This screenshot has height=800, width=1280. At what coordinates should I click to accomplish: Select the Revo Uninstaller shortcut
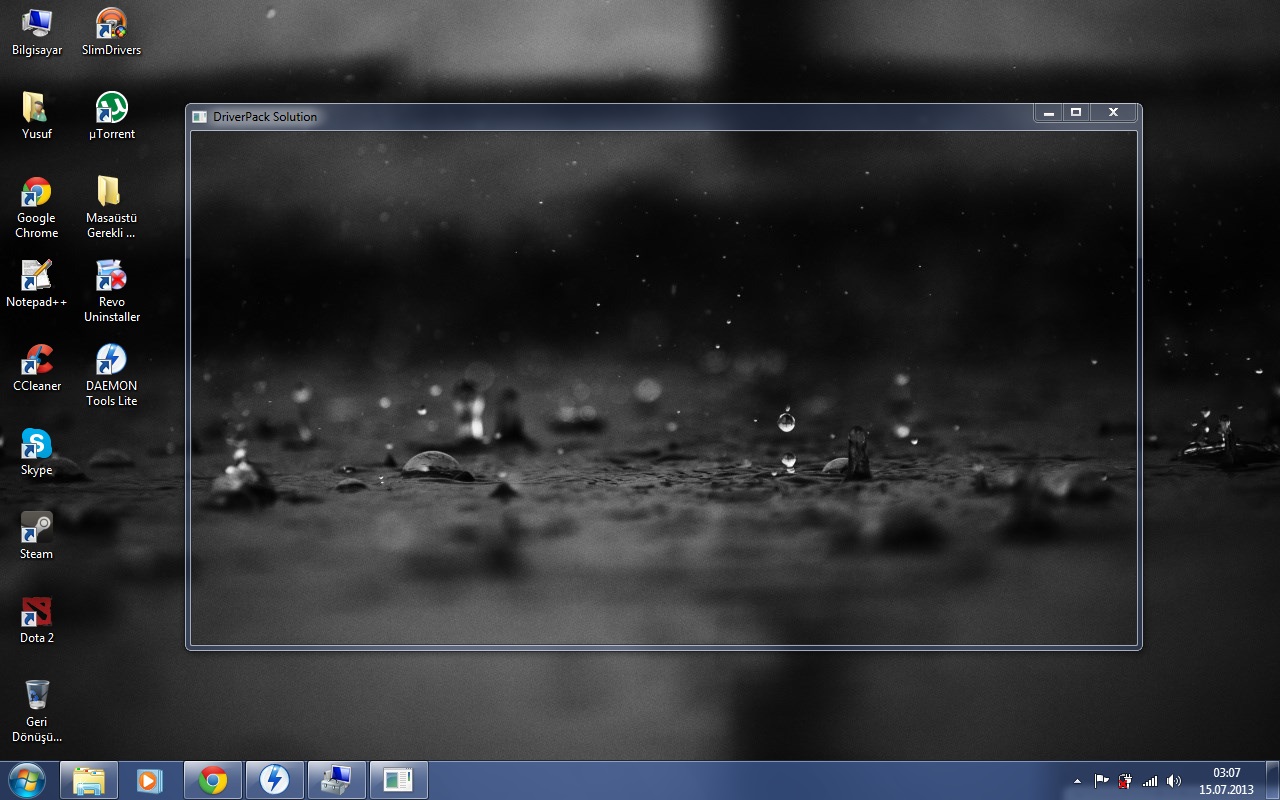[x=111, y=291]
